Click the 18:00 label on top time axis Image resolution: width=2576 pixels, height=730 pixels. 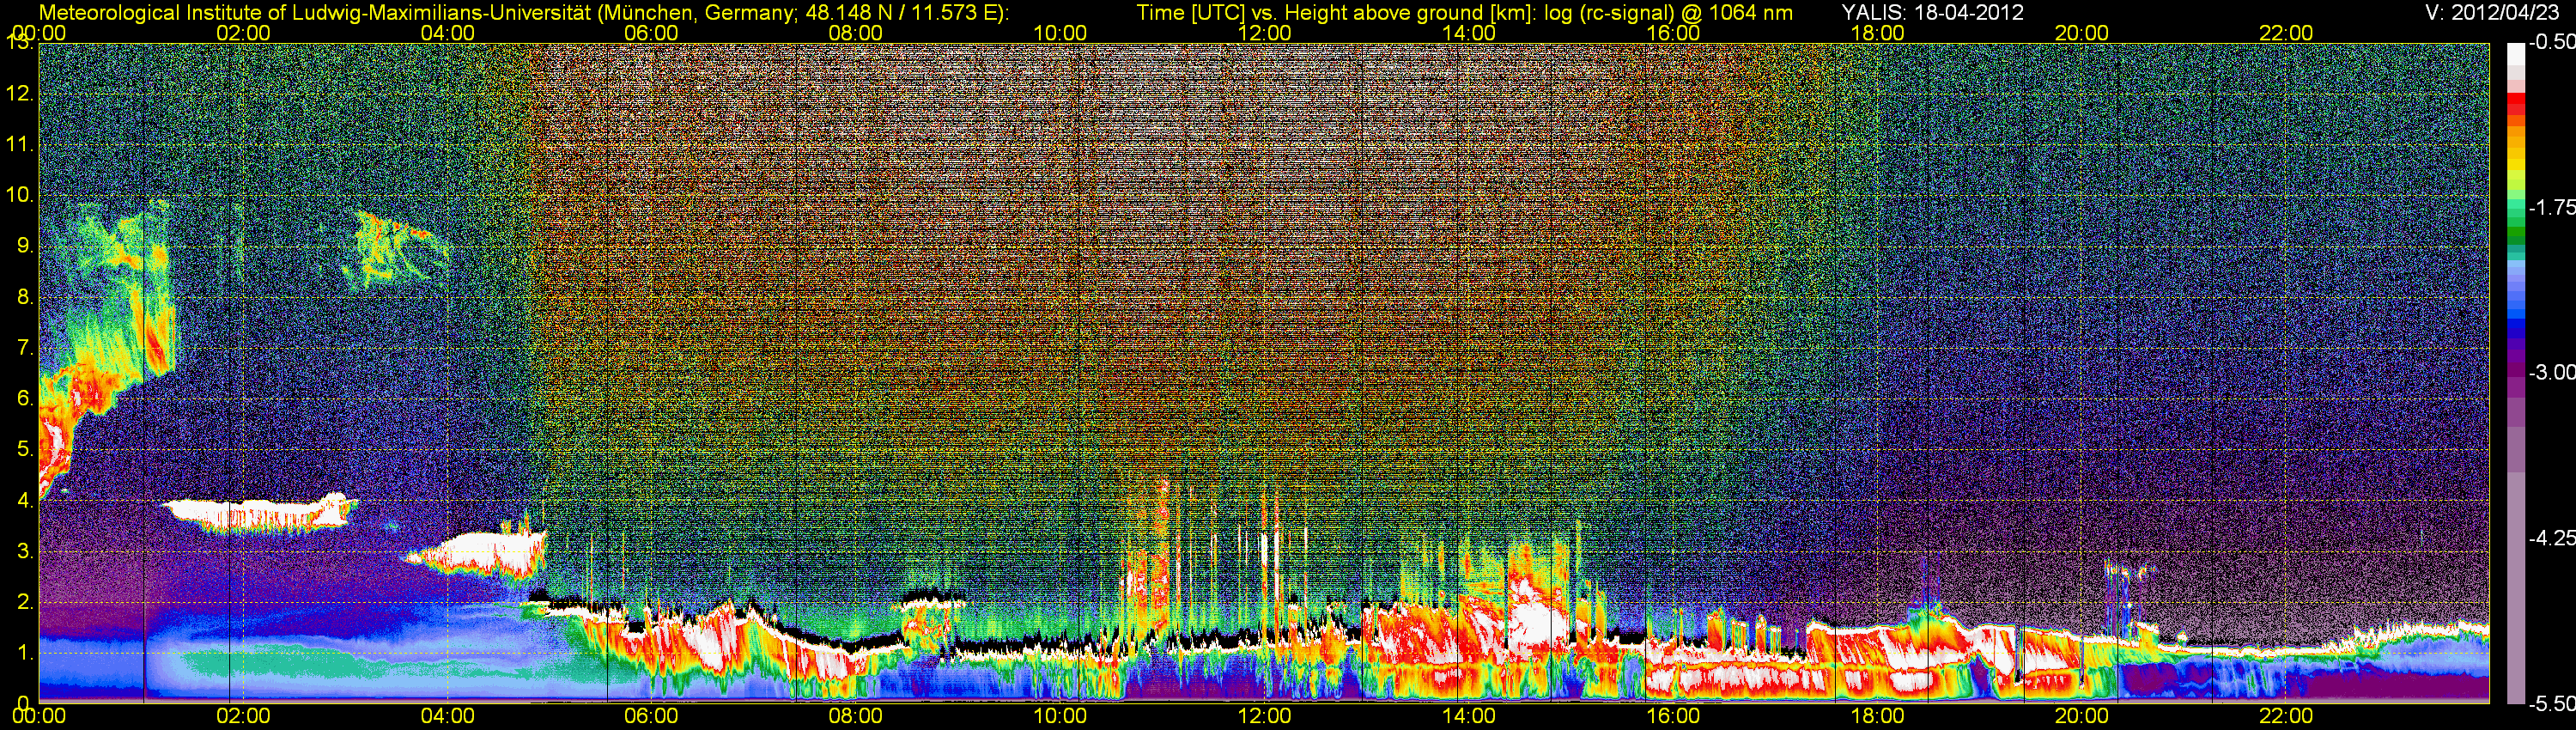(1878, 33)
